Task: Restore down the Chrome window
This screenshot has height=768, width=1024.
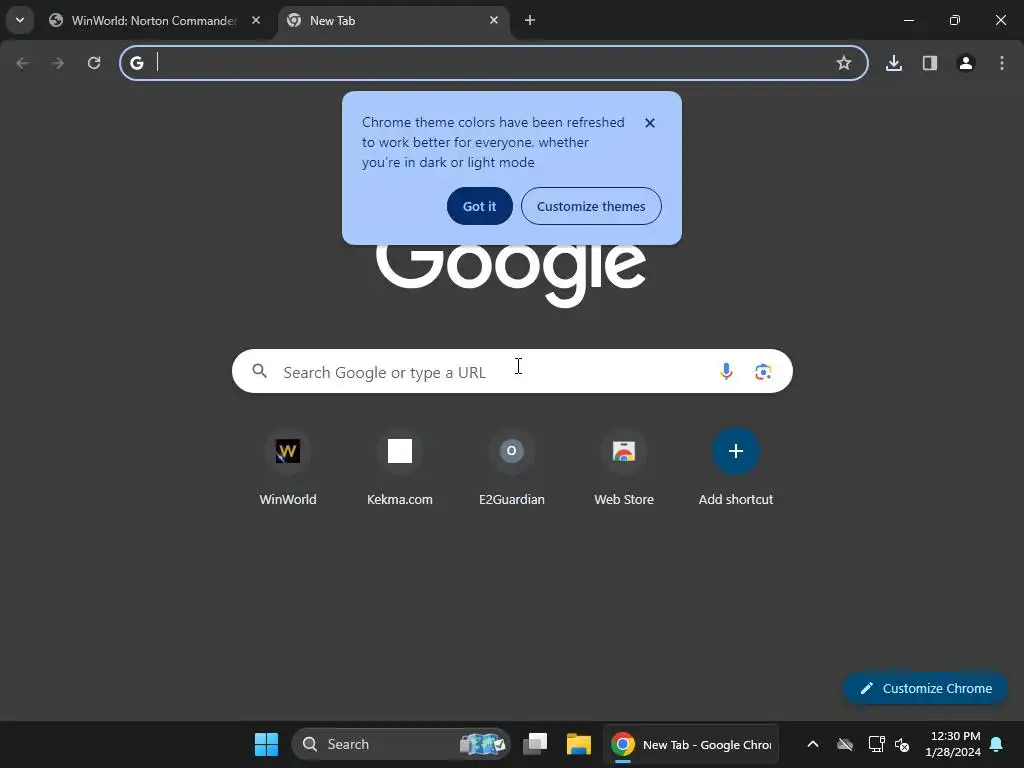Action: [955, 20]
